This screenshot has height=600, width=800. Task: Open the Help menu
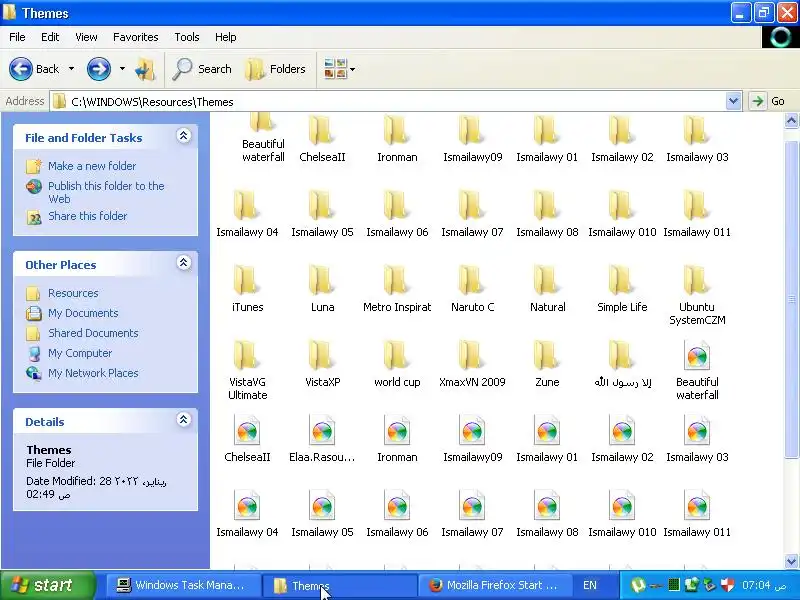226,37
